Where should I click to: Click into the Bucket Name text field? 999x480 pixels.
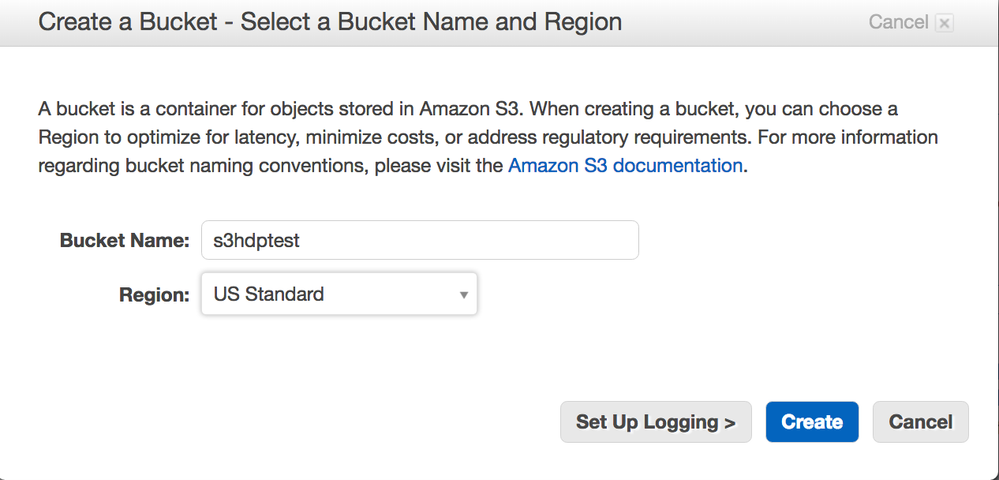pyautogui.click(x=419, y=240)
